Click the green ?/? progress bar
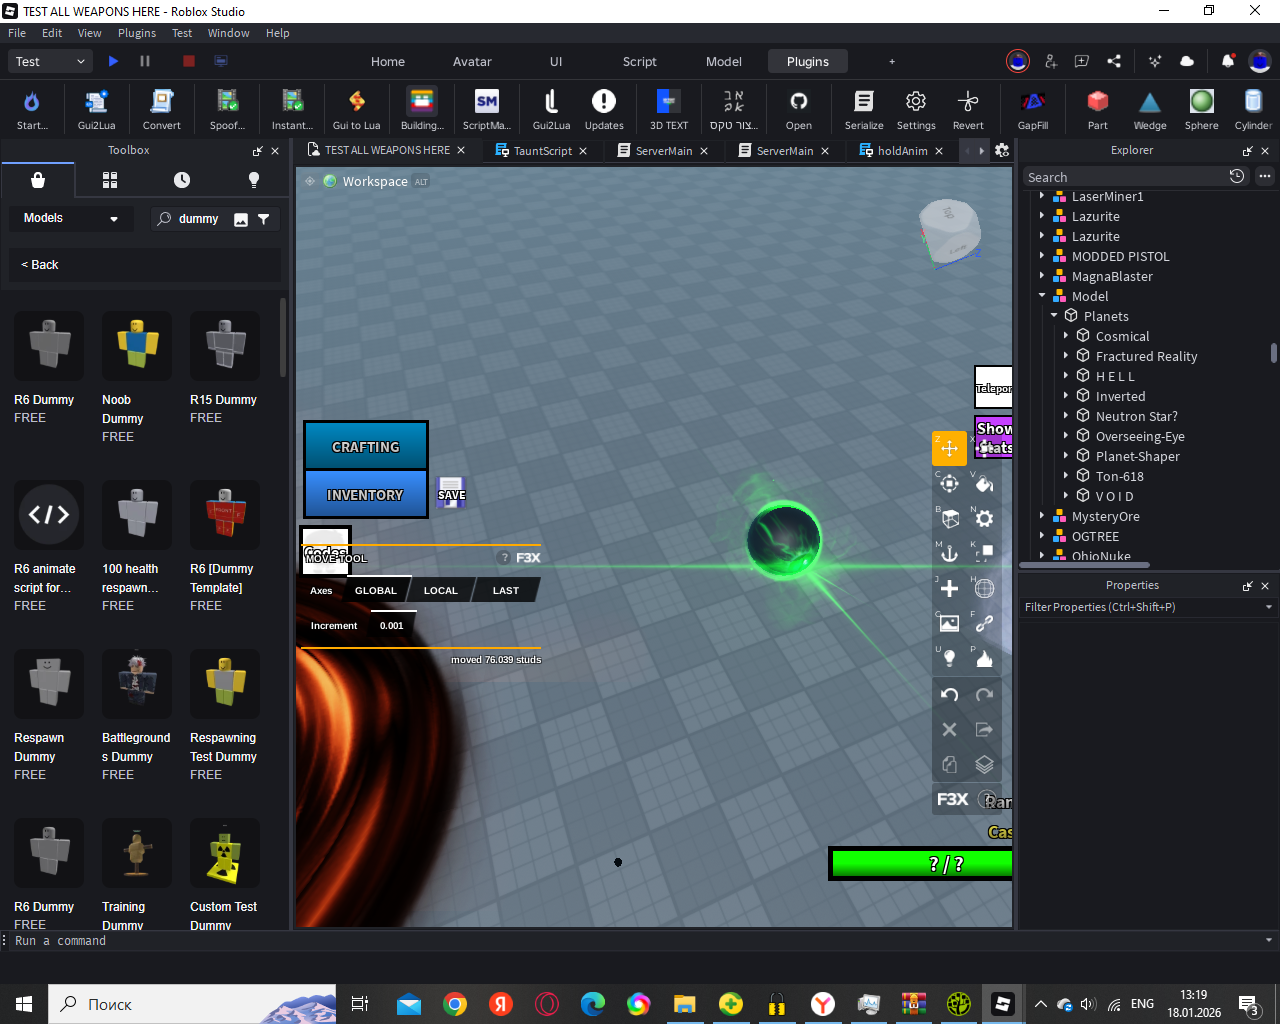The height and width of the screenshot is (1024, 1280). 921,864
